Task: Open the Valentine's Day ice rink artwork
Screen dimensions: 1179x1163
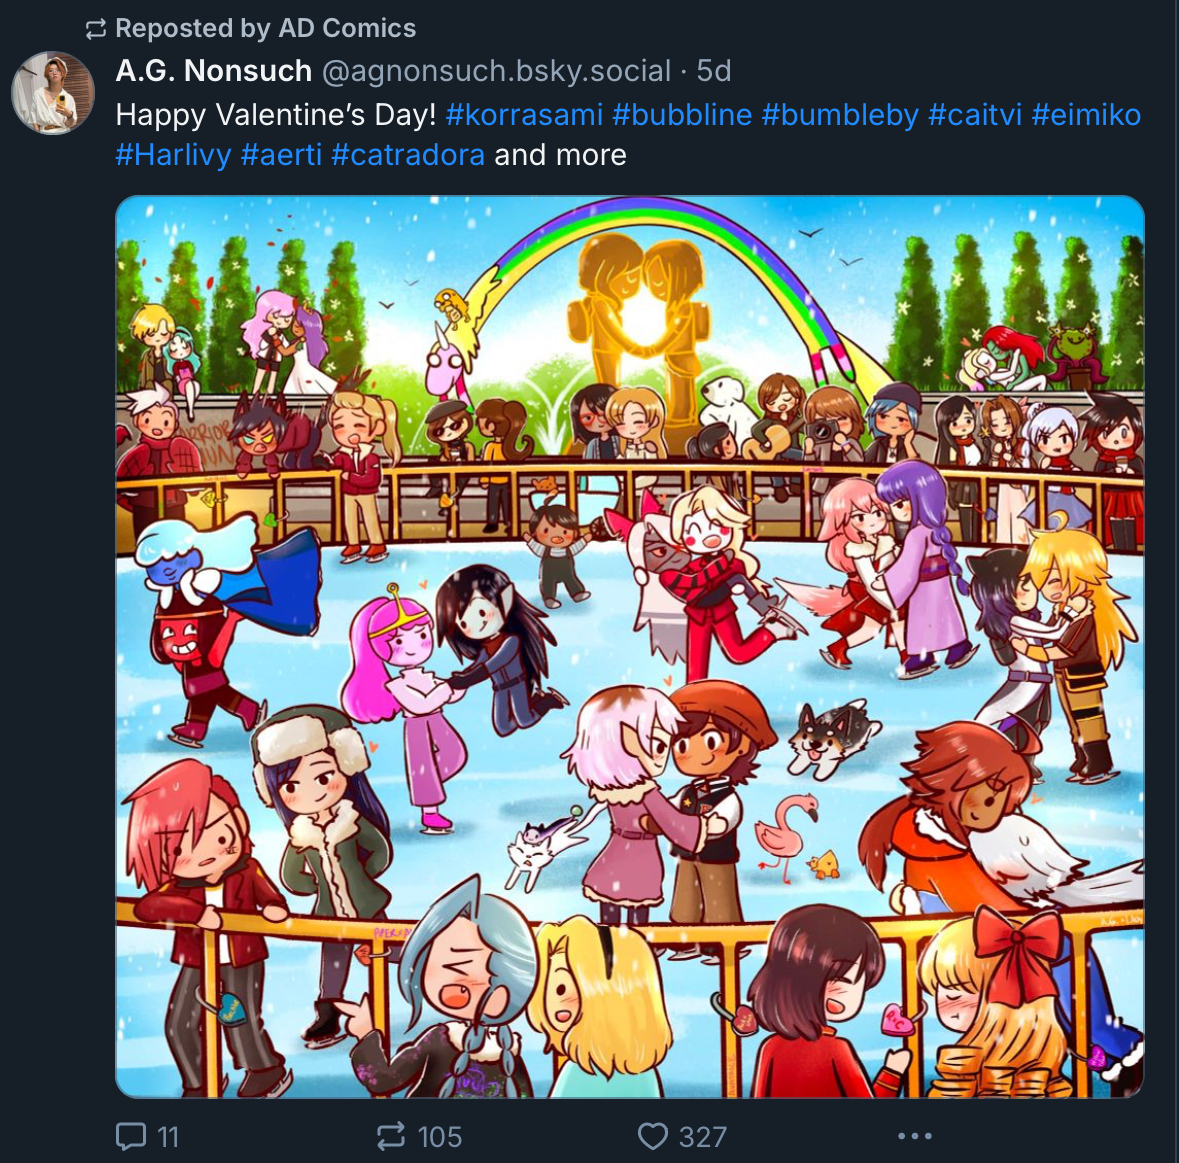Action: [629, 647]
